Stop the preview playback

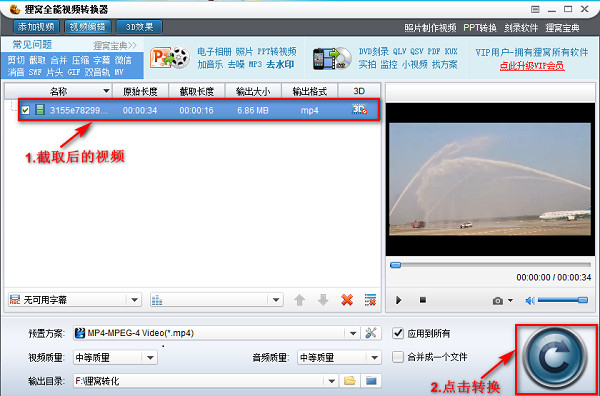pyautogui.click(x=423, y=300)
